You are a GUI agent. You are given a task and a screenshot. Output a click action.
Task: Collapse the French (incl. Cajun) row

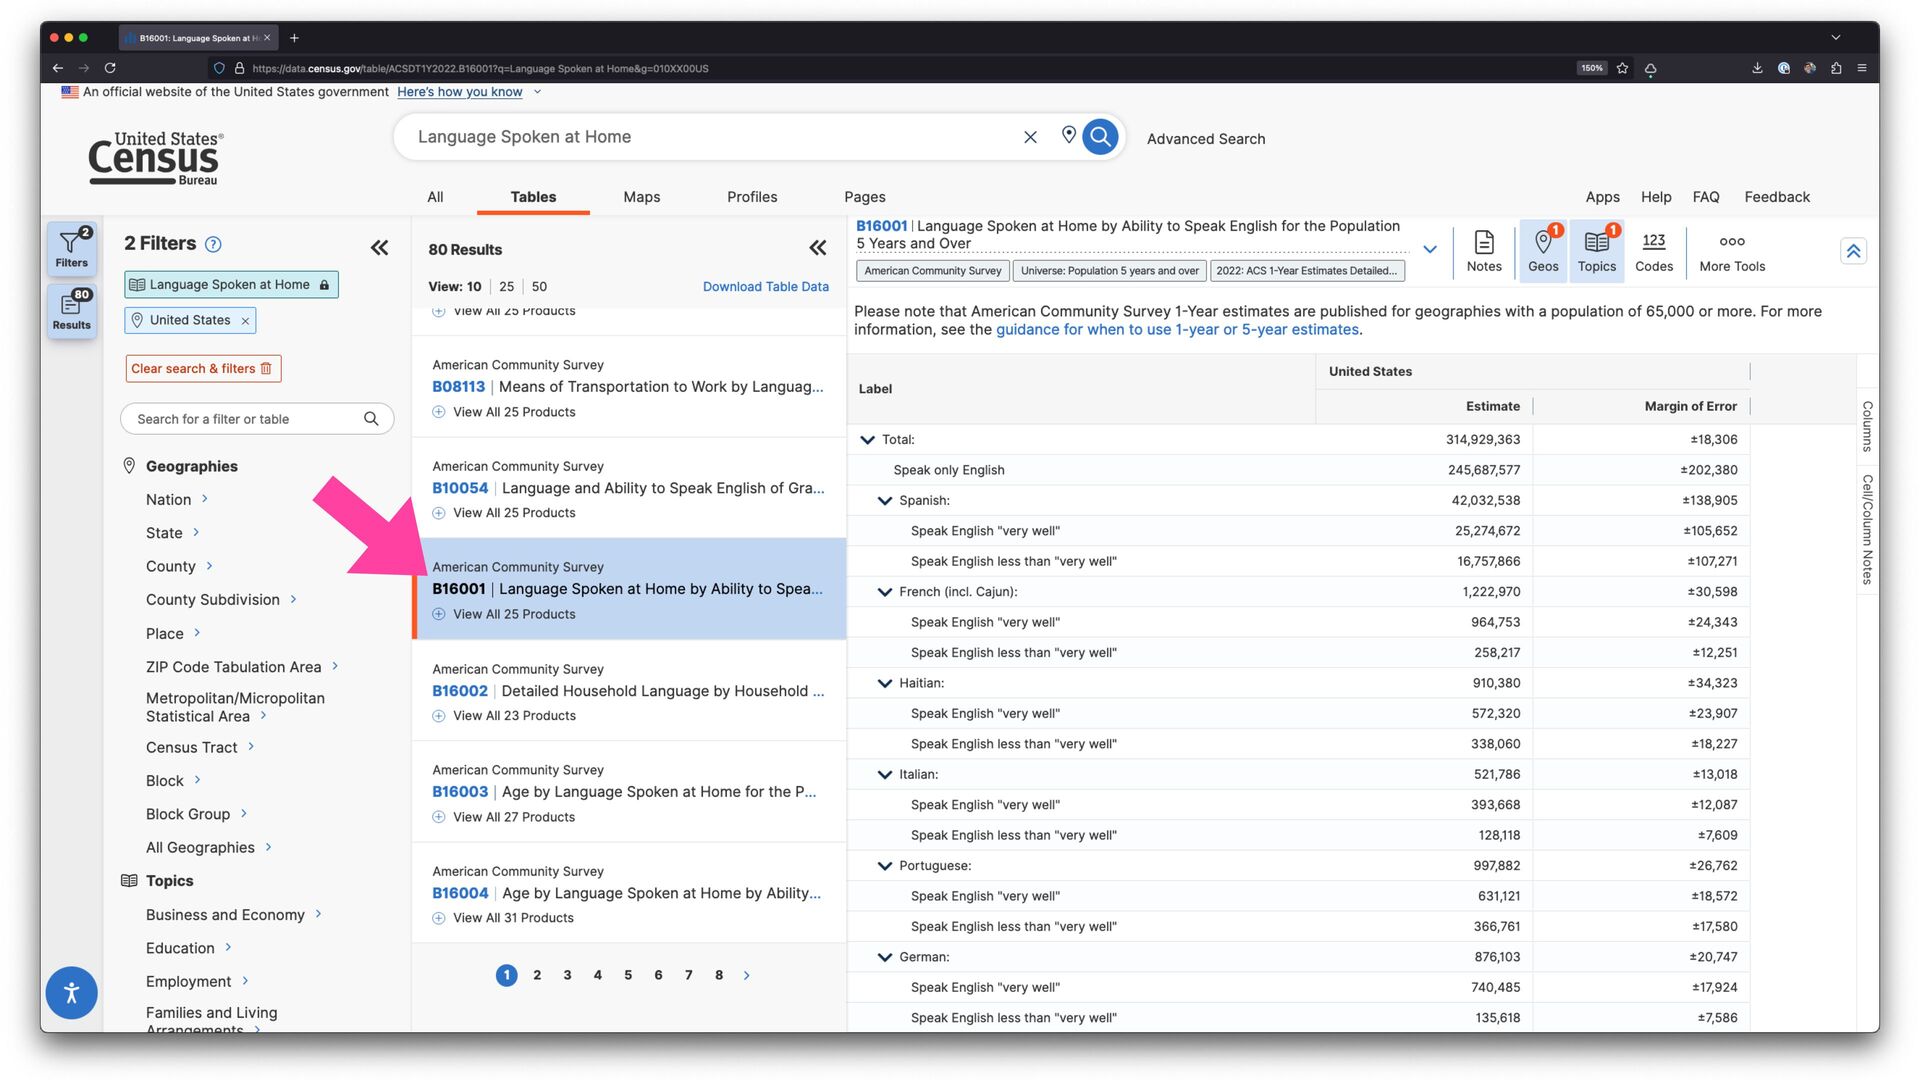click(884, 592)
